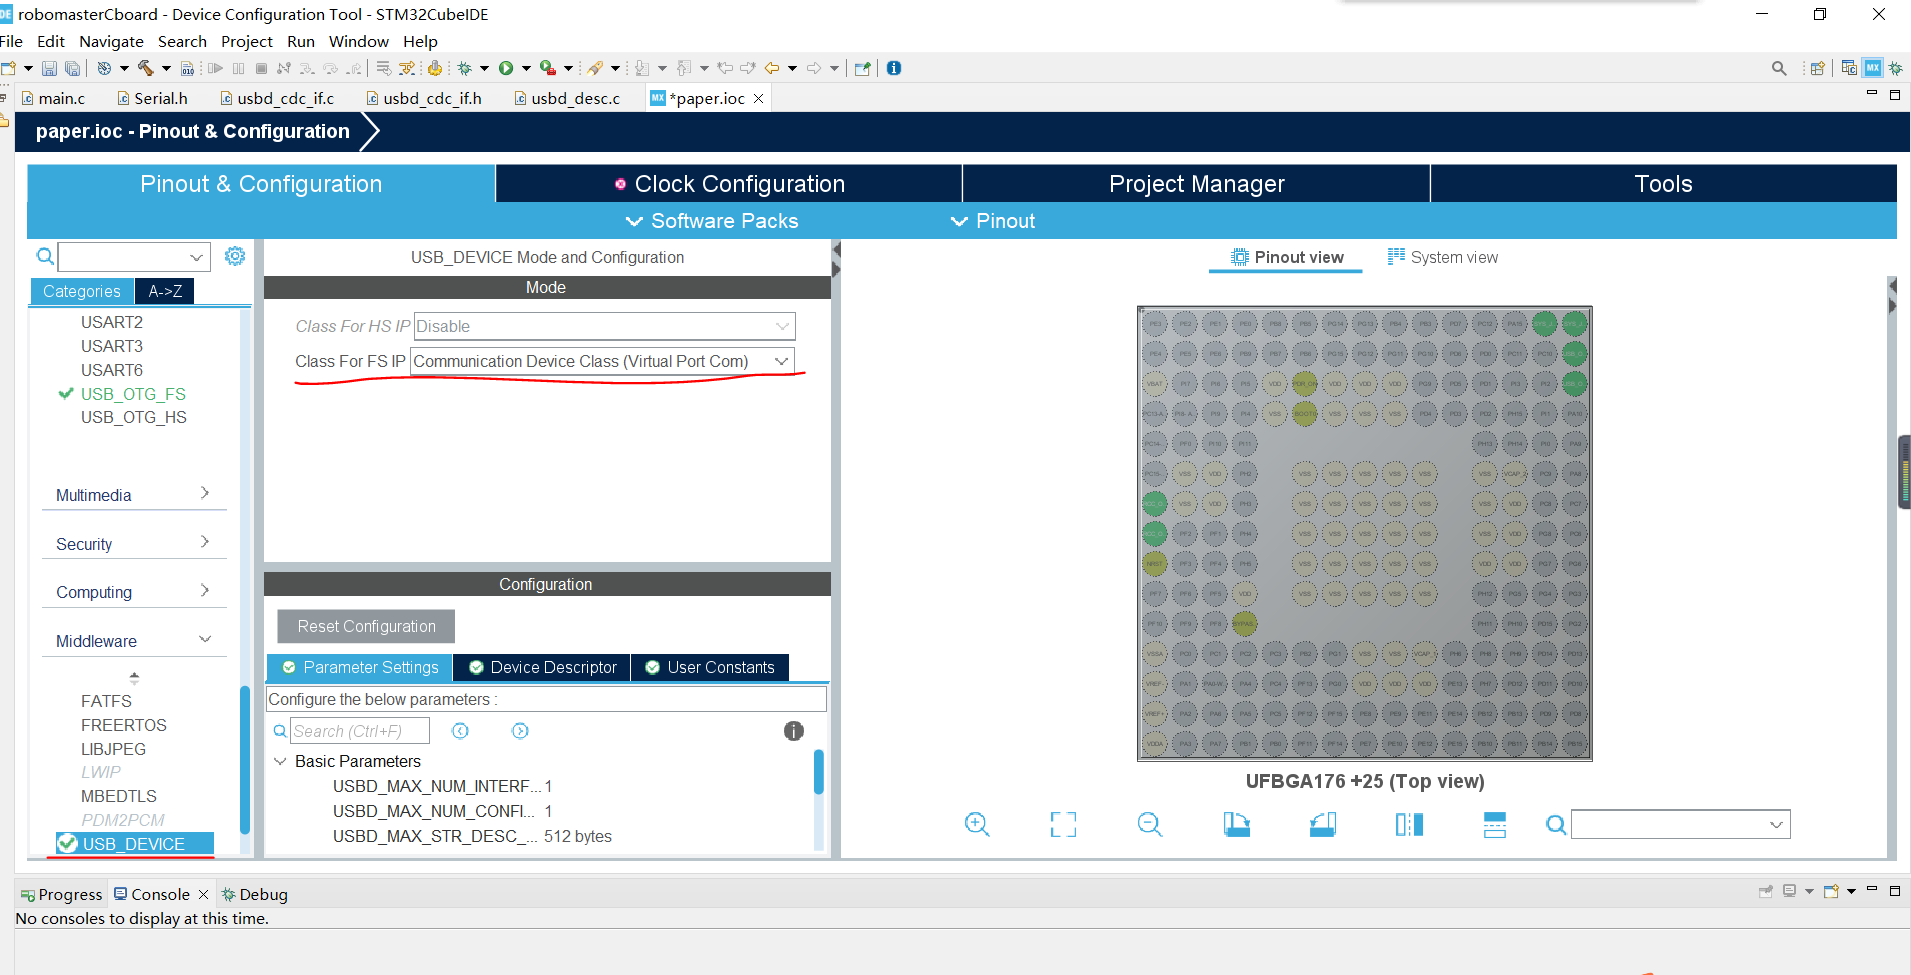Click the blue info icon in toolbar
Image resolution: width=1911 pixels, height=975 pixels.
[894, 68]
